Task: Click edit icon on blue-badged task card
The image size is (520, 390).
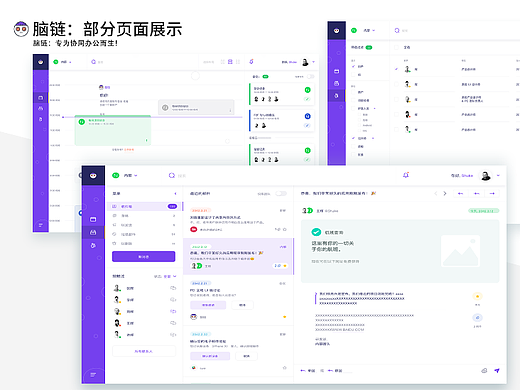Action: pyautogui.click(x=307, y=125)
